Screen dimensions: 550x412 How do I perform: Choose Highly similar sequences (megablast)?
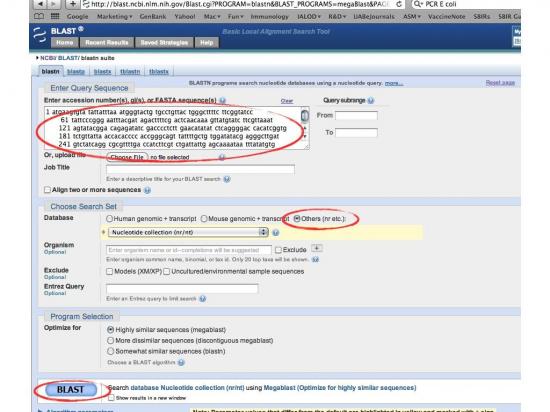click(x=110, y=330)
